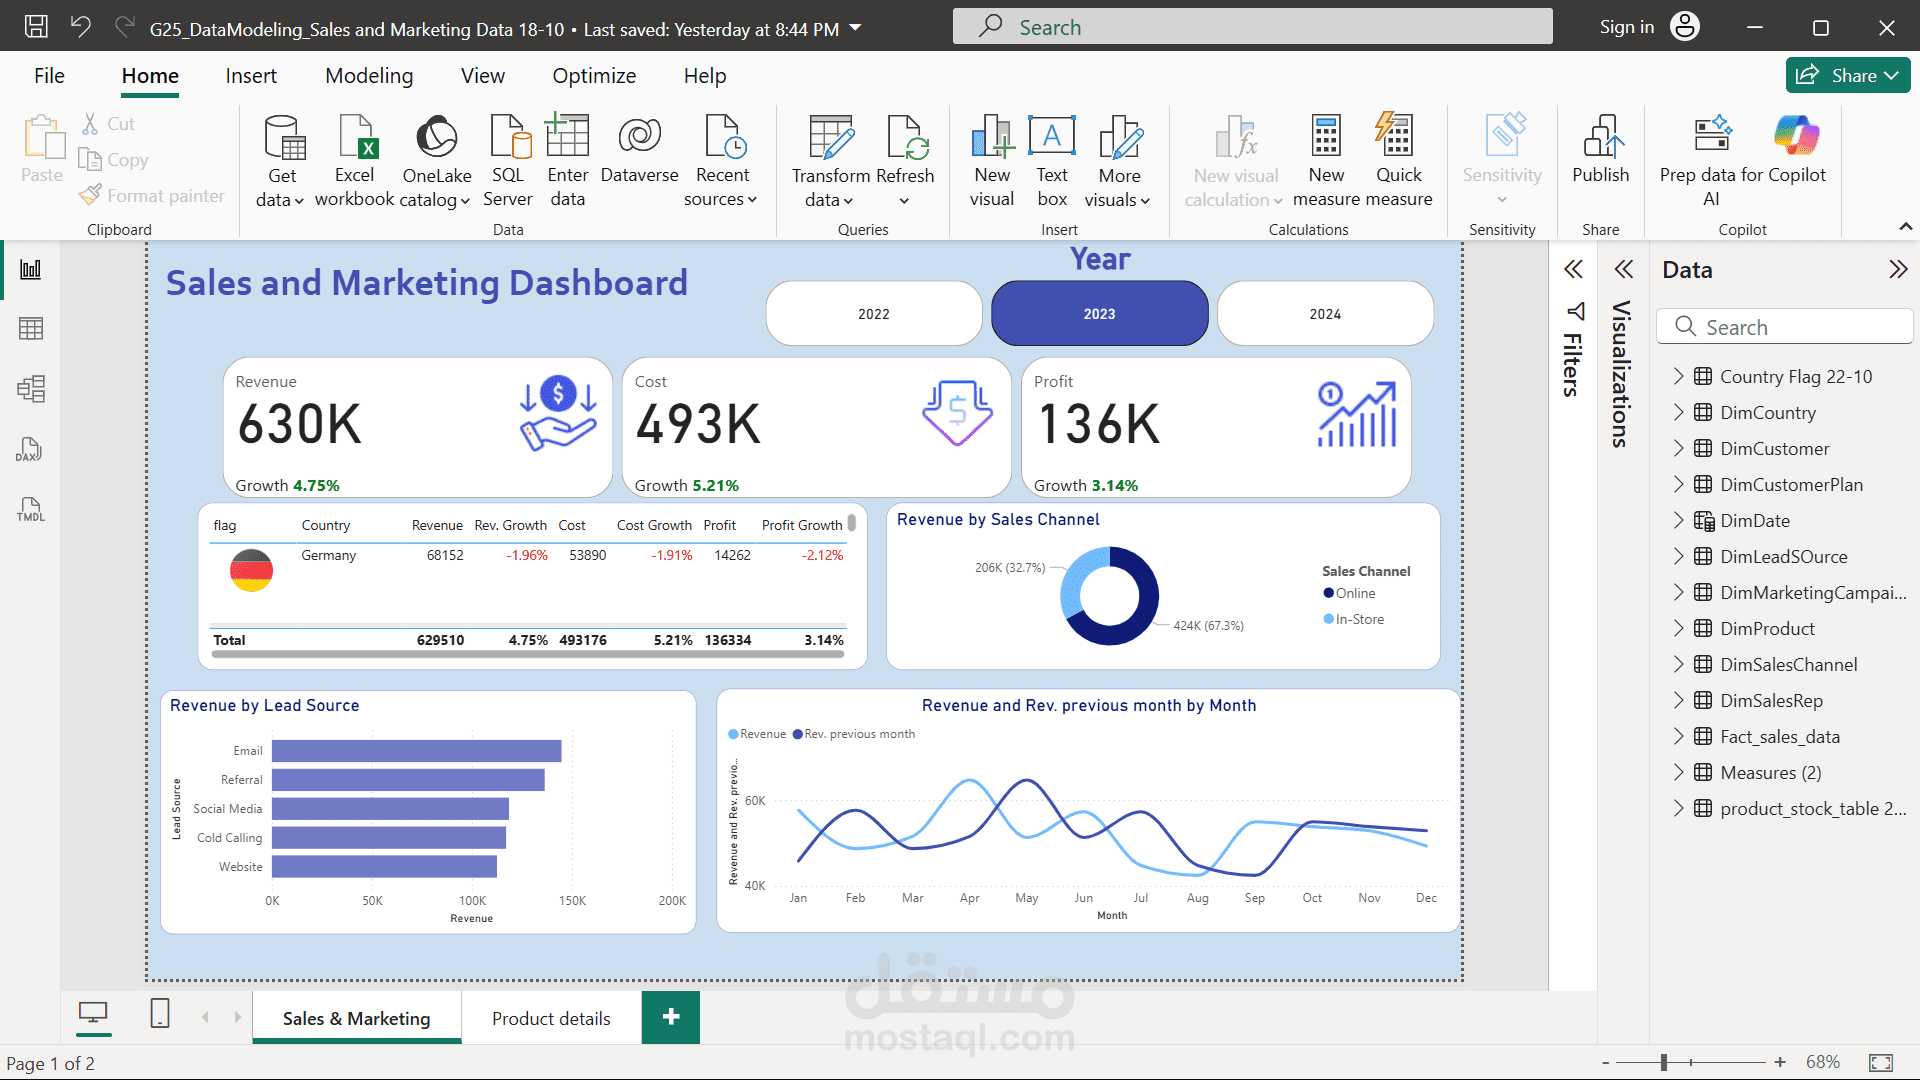1920x1080 pixels.
Task: Click the Publish icon
Action: tap(1601, 137)
